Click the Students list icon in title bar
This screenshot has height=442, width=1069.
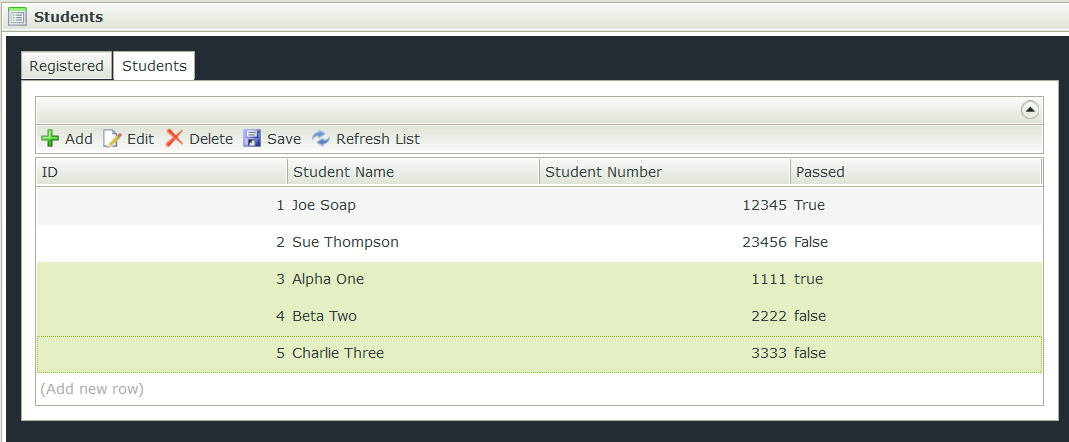point(17,17)
